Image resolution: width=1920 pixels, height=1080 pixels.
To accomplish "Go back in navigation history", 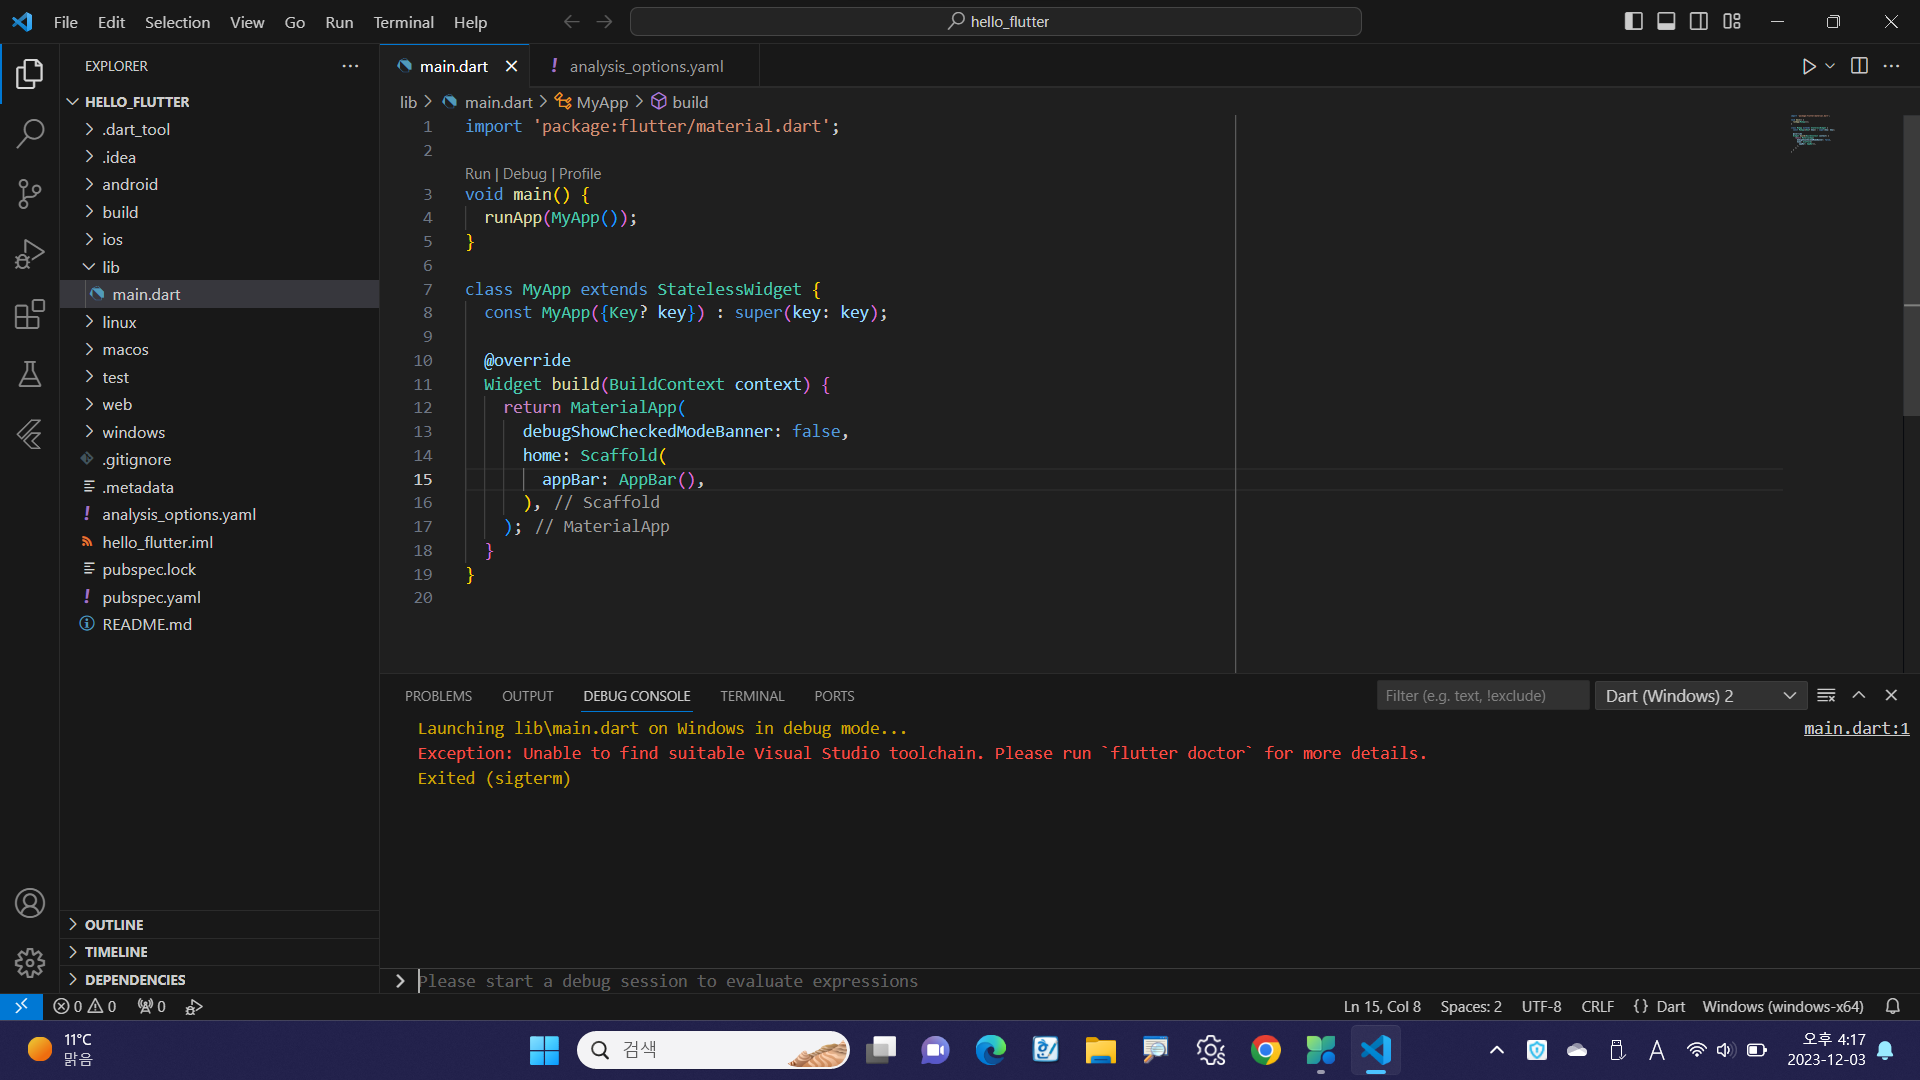I will (x=571, y=21).
